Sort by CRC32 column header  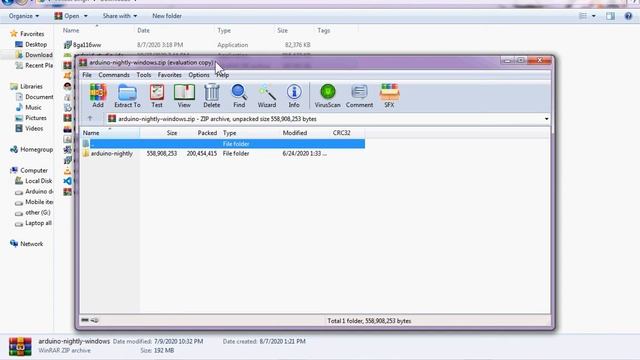[x=342, y=133]
